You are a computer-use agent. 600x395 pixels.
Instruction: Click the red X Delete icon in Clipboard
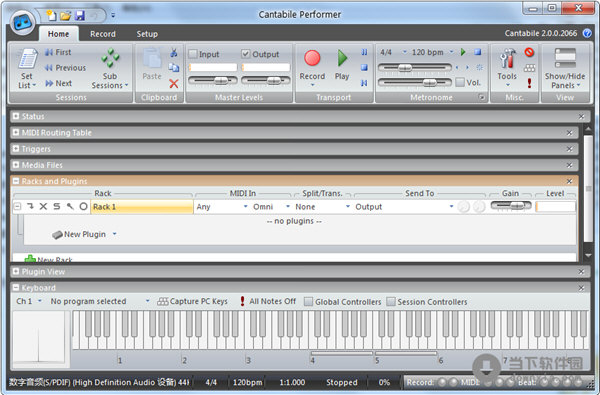tap(174, 83)
